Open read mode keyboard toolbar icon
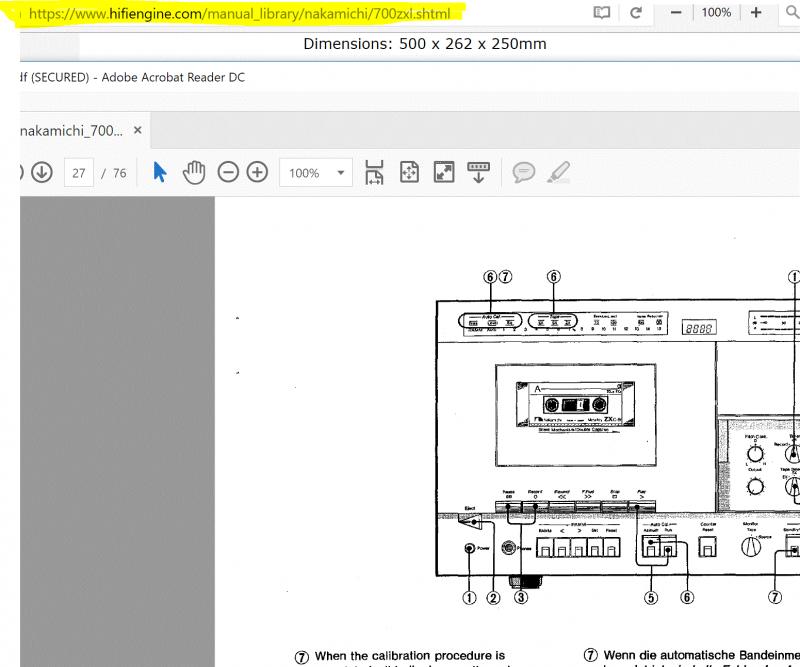 478,172
